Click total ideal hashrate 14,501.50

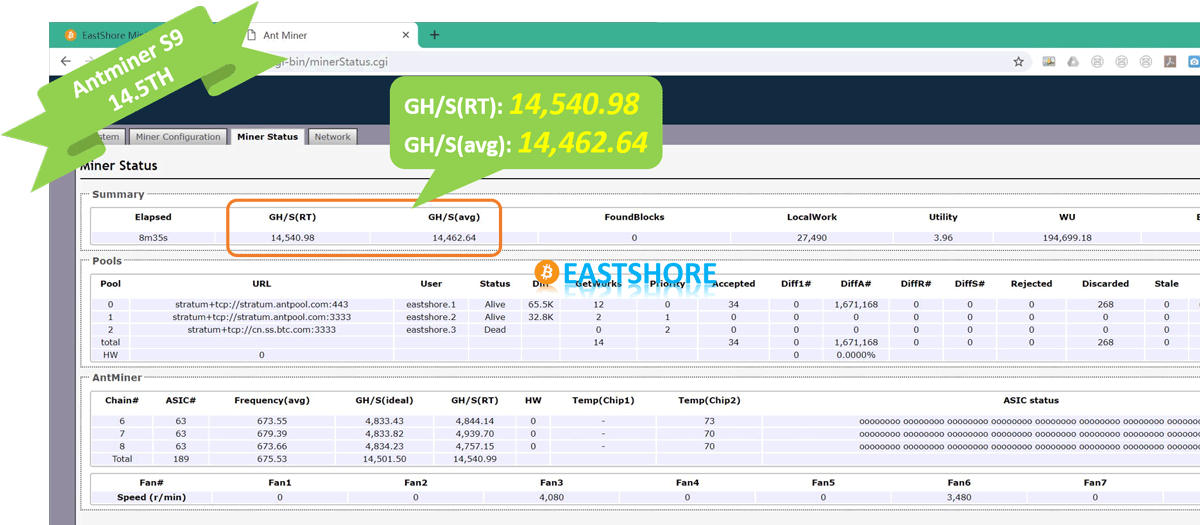tap(385, 459)
